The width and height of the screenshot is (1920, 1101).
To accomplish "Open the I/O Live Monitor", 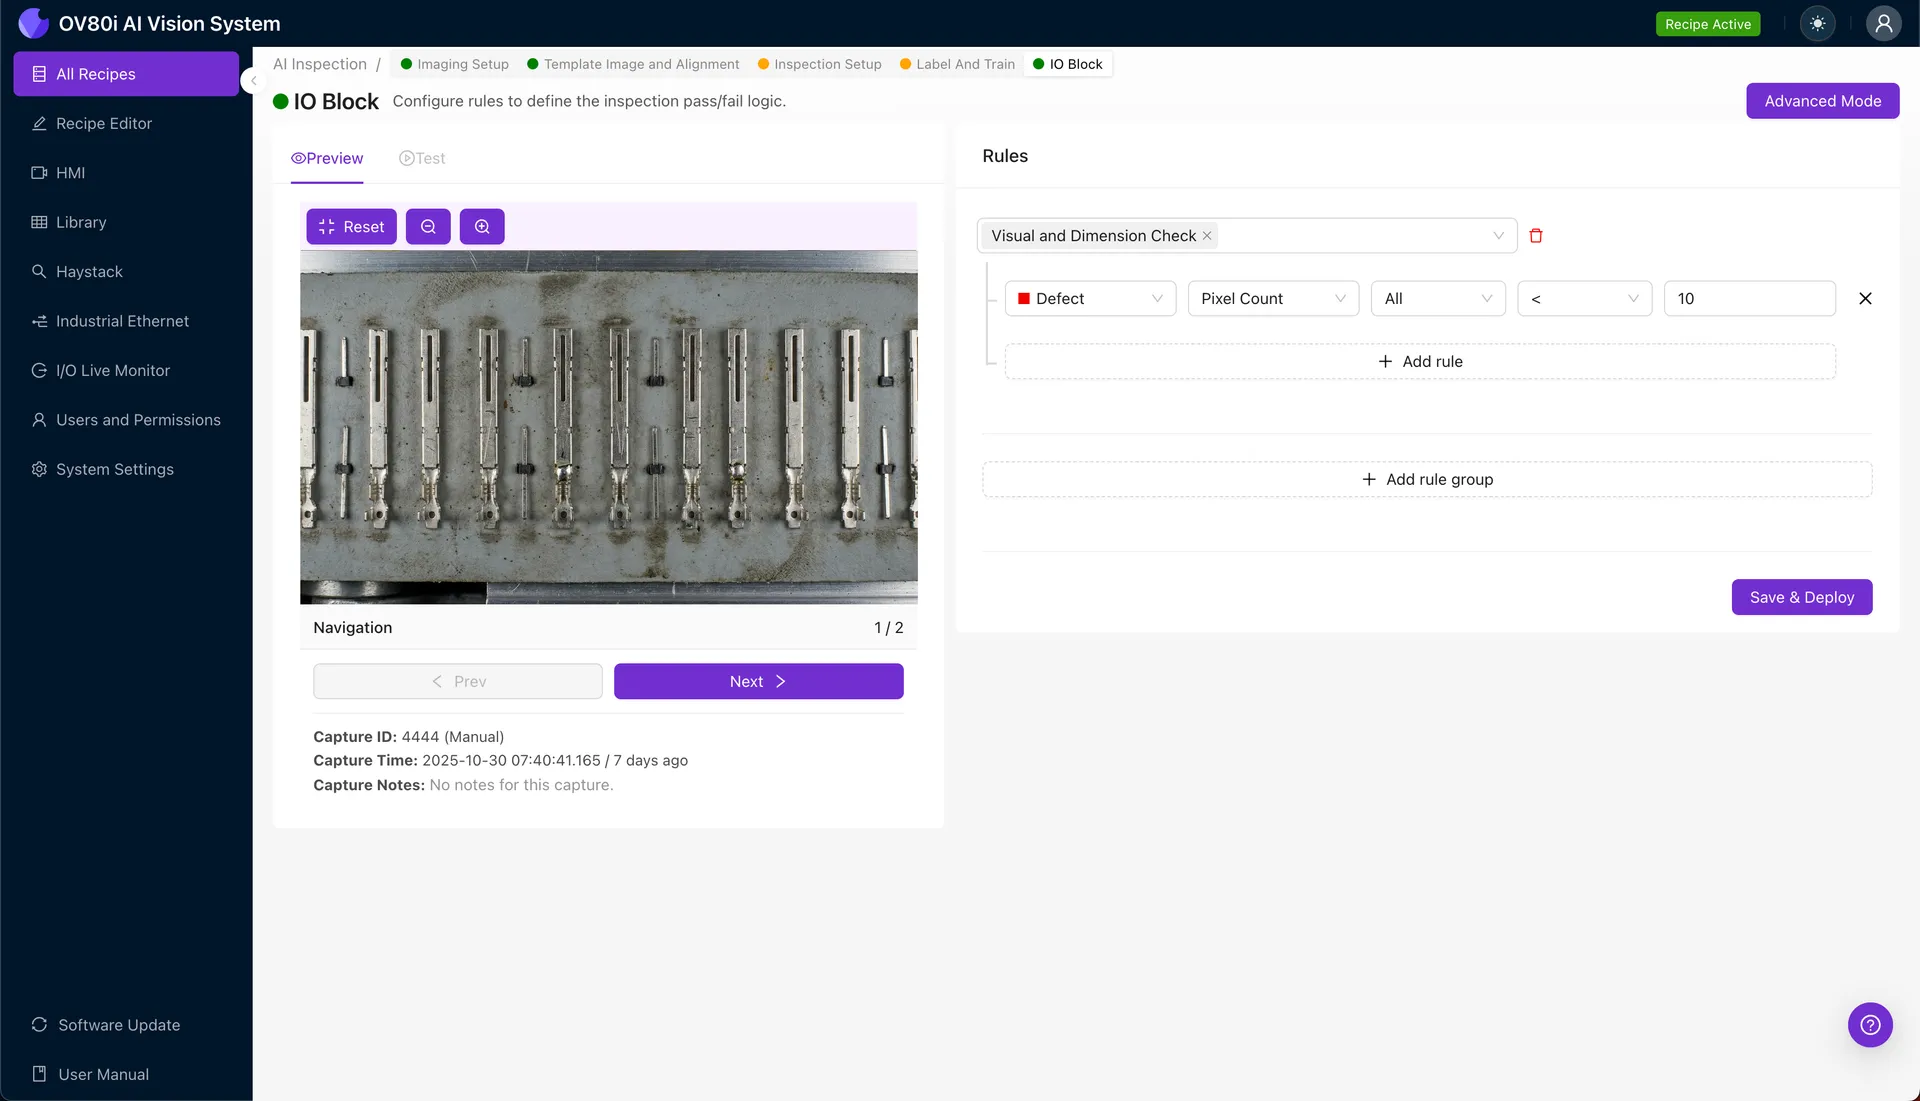I will (112, 370).
